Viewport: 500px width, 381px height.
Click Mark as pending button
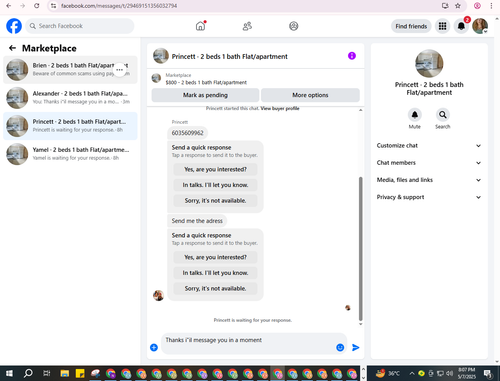(x=205, y=95)
